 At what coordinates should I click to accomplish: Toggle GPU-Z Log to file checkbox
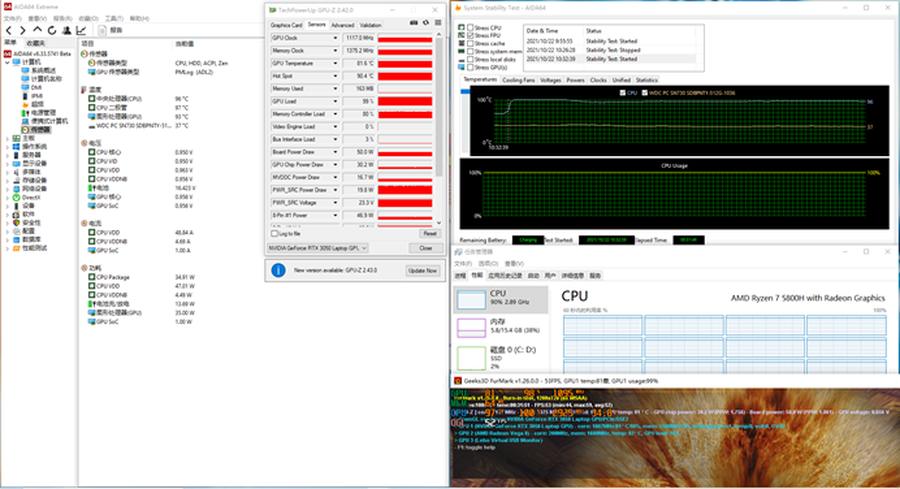pos(274,234)
